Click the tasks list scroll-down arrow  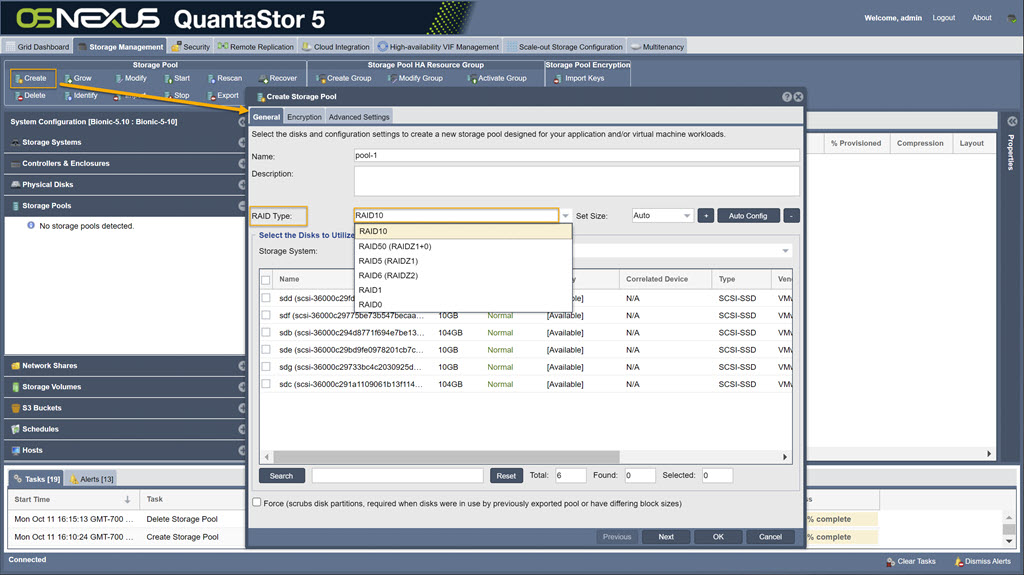point(1009,541)
